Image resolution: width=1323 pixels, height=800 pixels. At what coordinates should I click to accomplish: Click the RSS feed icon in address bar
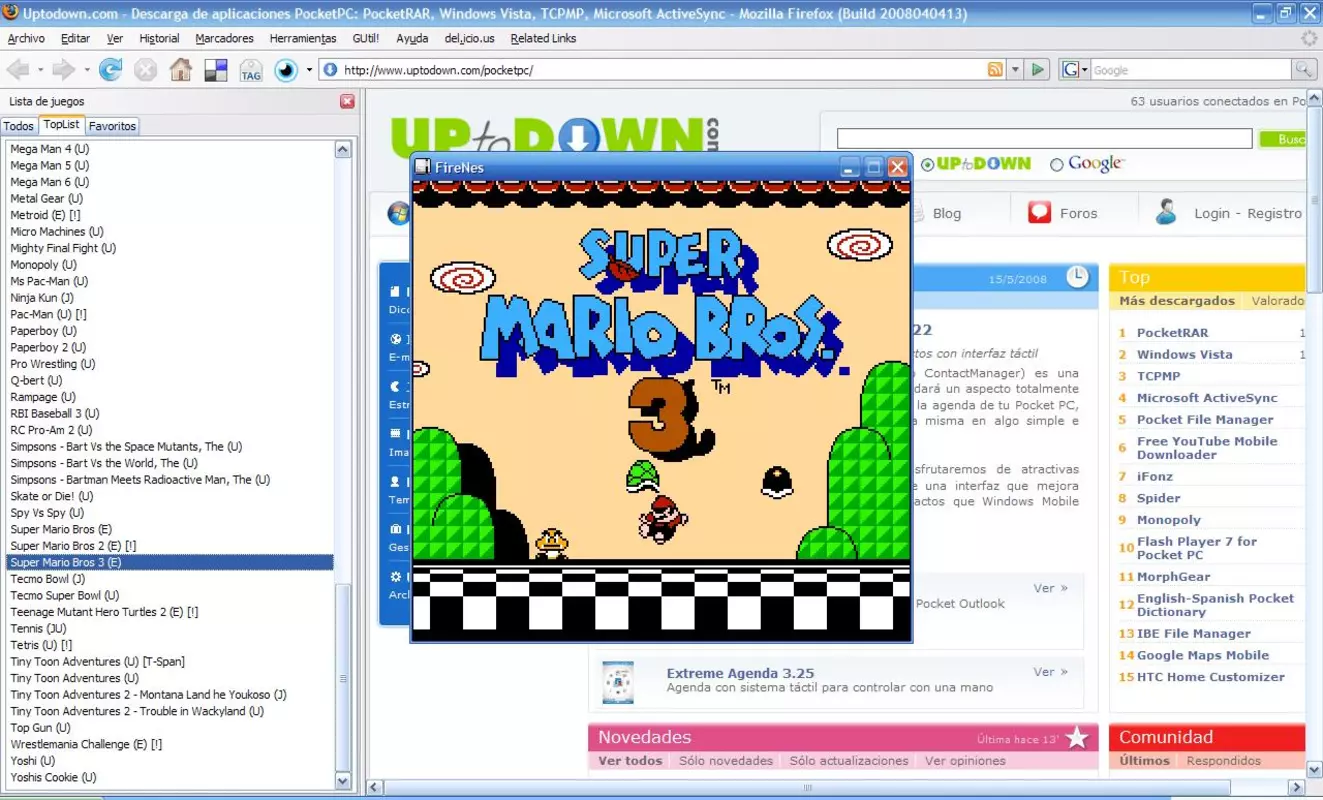pos(995,70)
